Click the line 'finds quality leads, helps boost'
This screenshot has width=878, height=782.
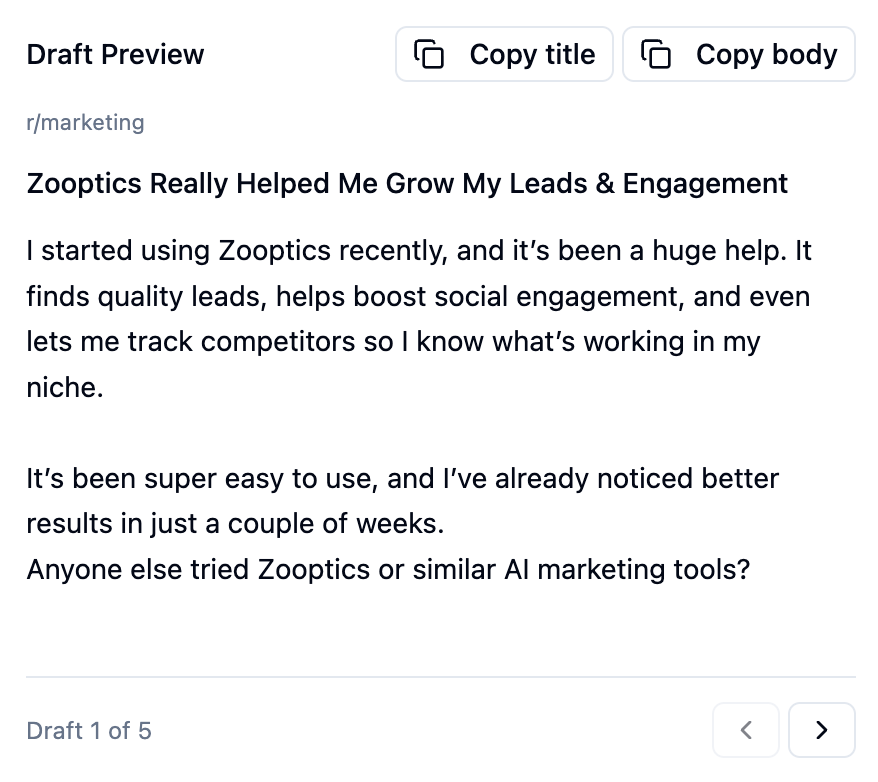tap(418, 296)
